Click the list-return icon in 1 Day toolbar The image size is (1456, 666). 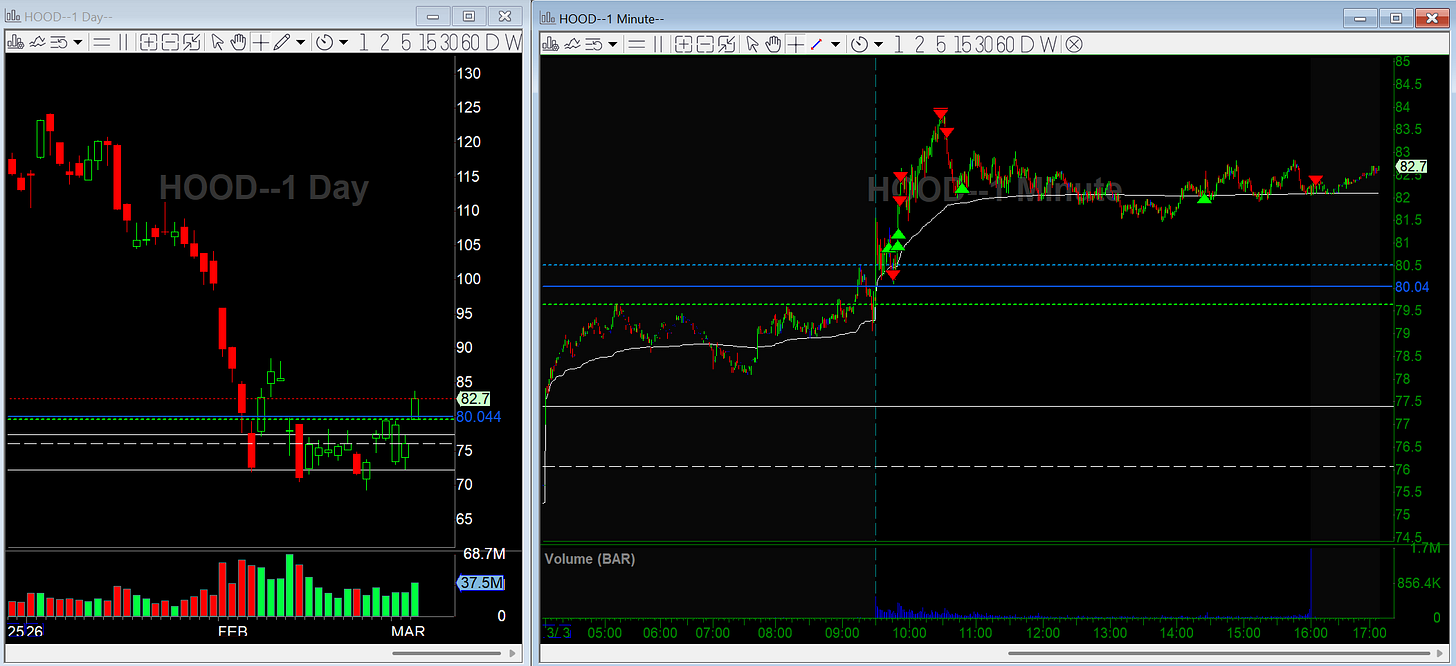(60, 42)
